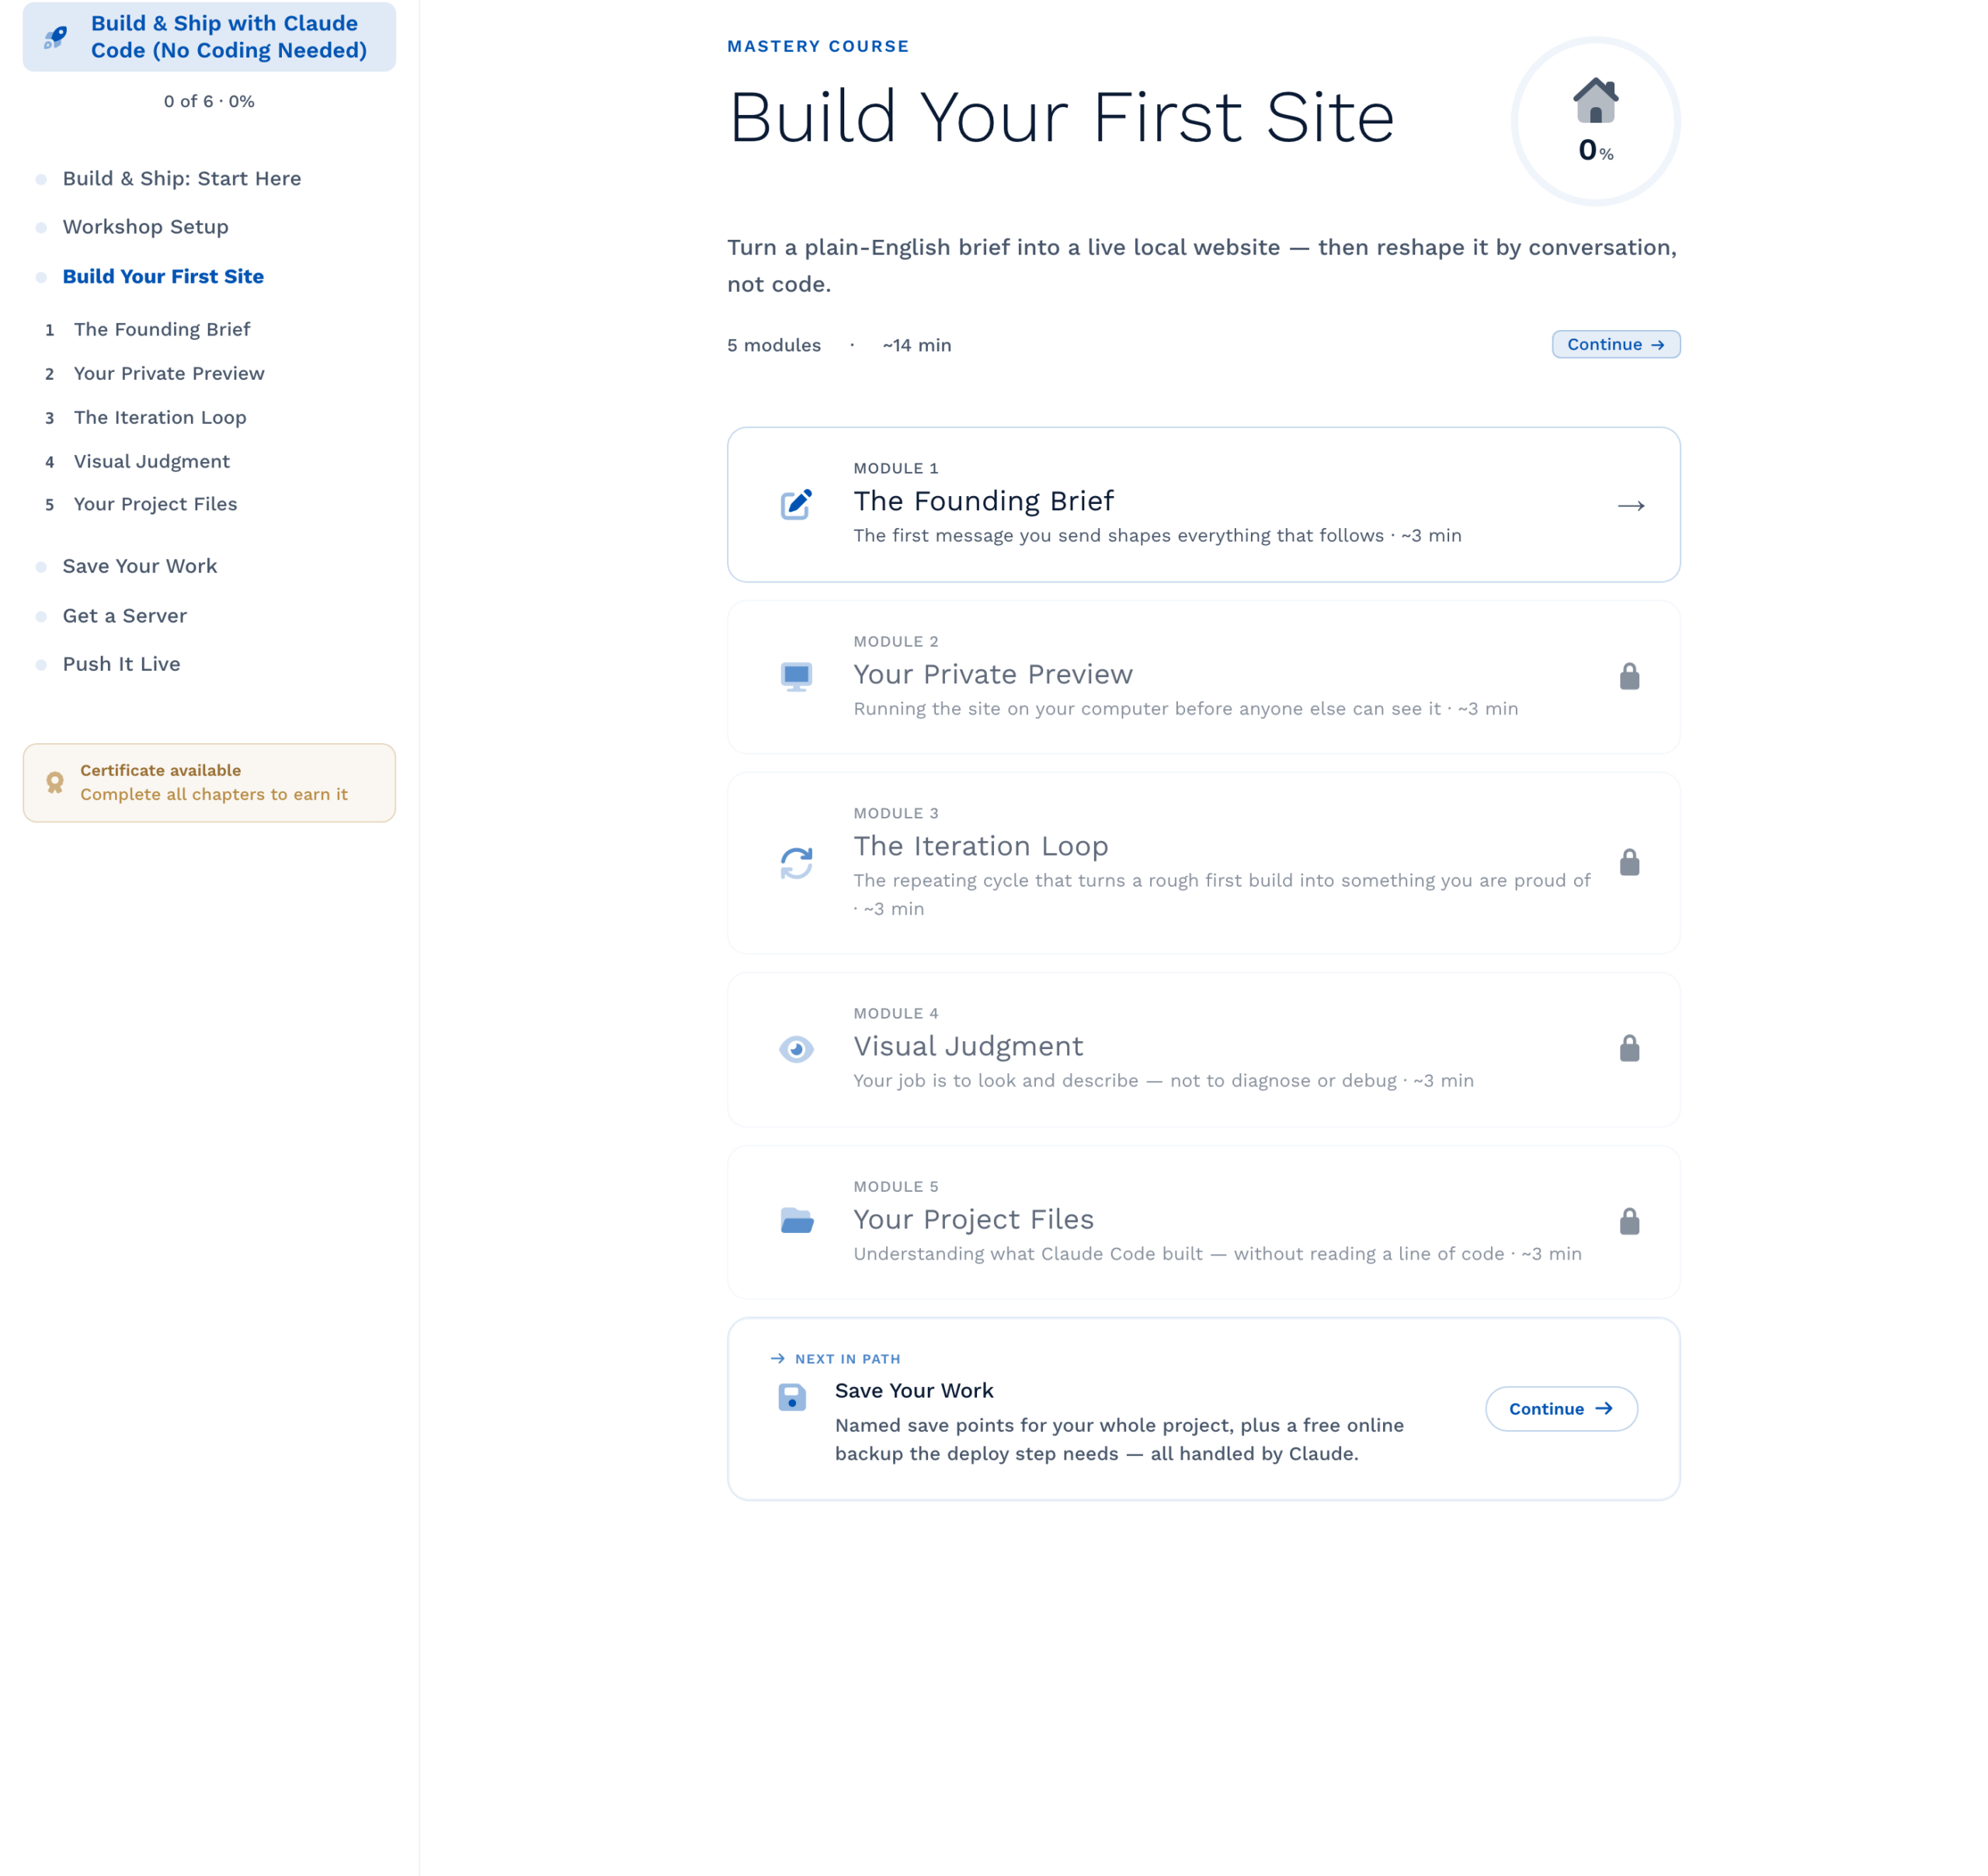This screenshot has width=1988, height=1876.
Task: Select Your Project Files sidebar sub-item
Action: coord(156,504)
